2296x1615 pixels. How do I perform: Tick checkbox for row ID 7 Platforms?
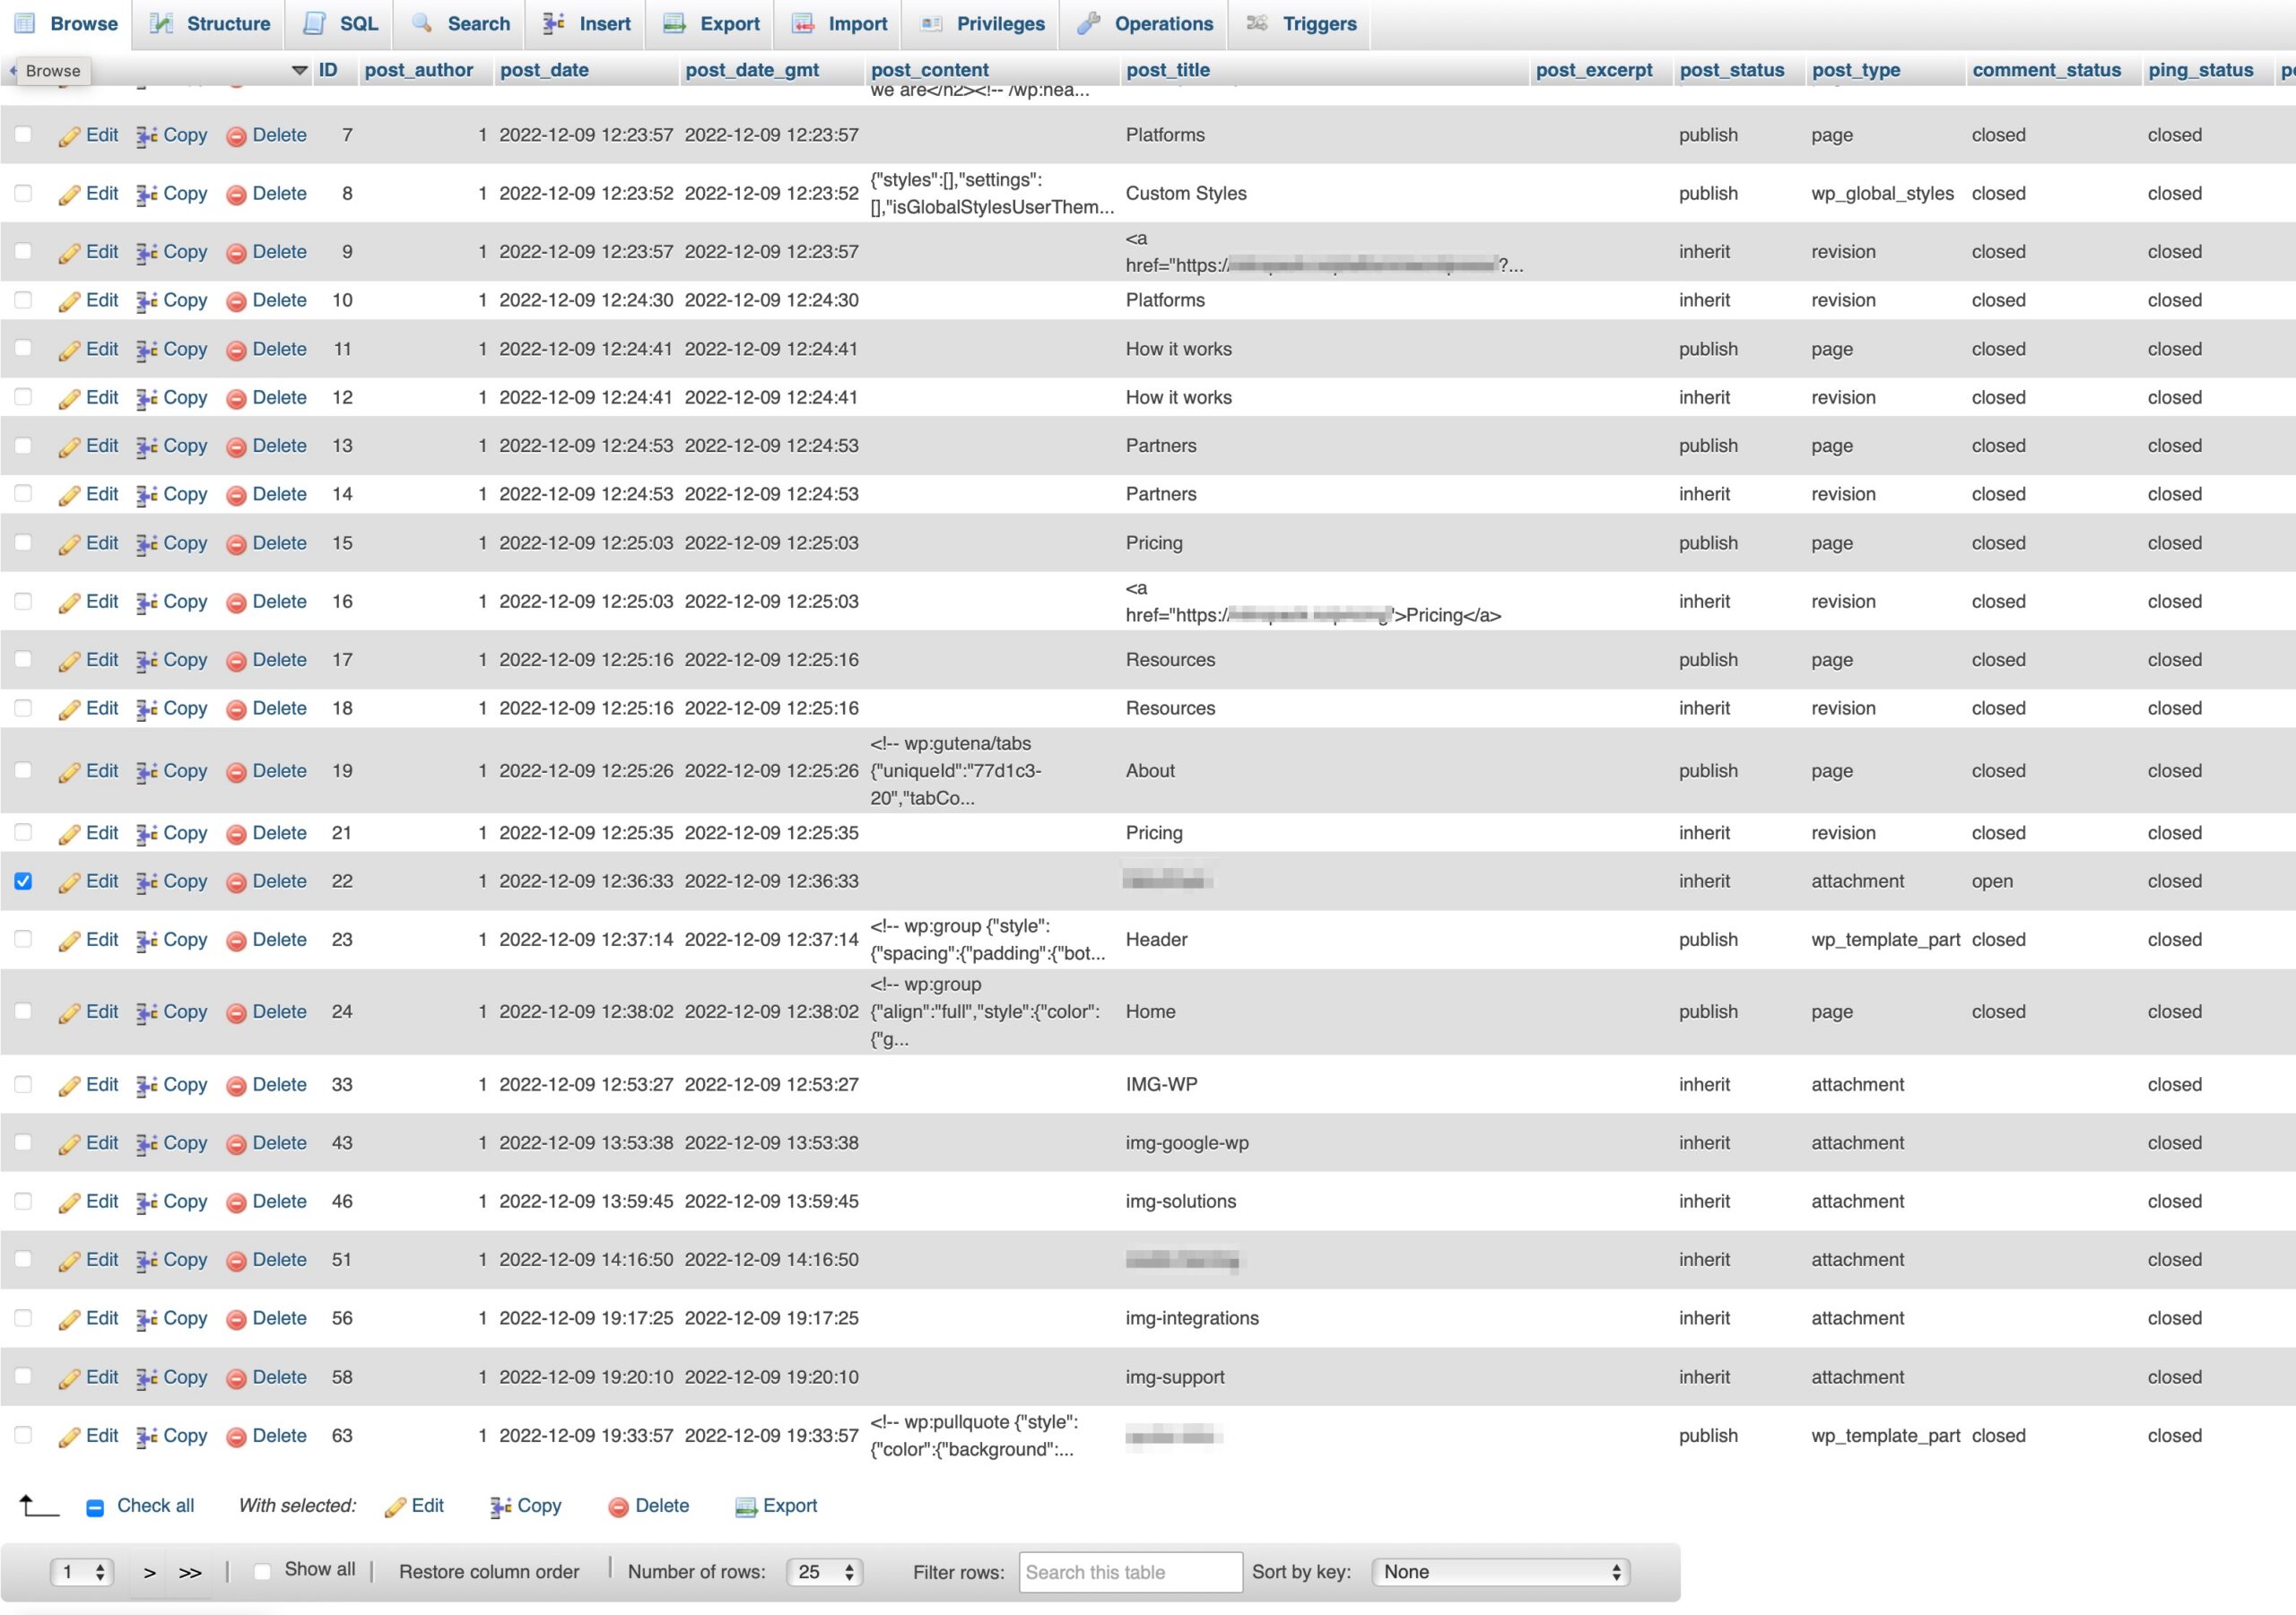[x=23, y=134]
